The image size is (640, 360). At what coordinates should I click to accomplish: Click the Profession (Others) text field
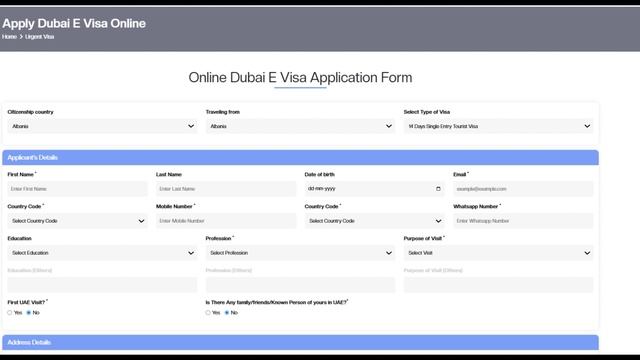pyautogui.click(x=300, y=285)
